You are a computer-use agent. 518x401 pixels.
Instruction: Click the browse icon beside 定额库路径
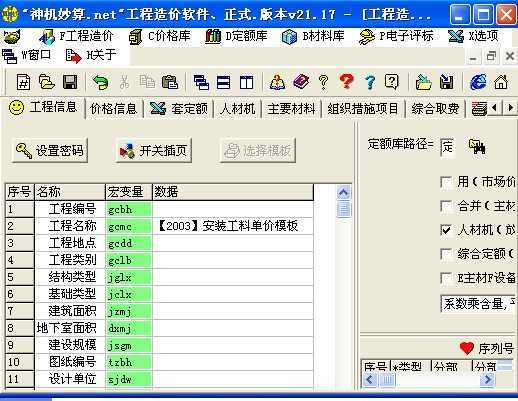pos(477,146)
